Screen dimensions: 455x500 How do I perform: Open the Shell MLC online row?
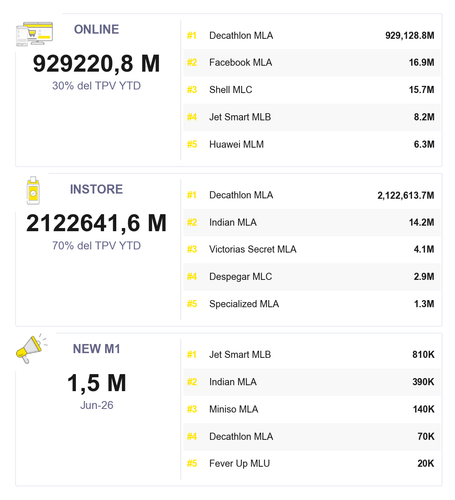pos(312,90)
